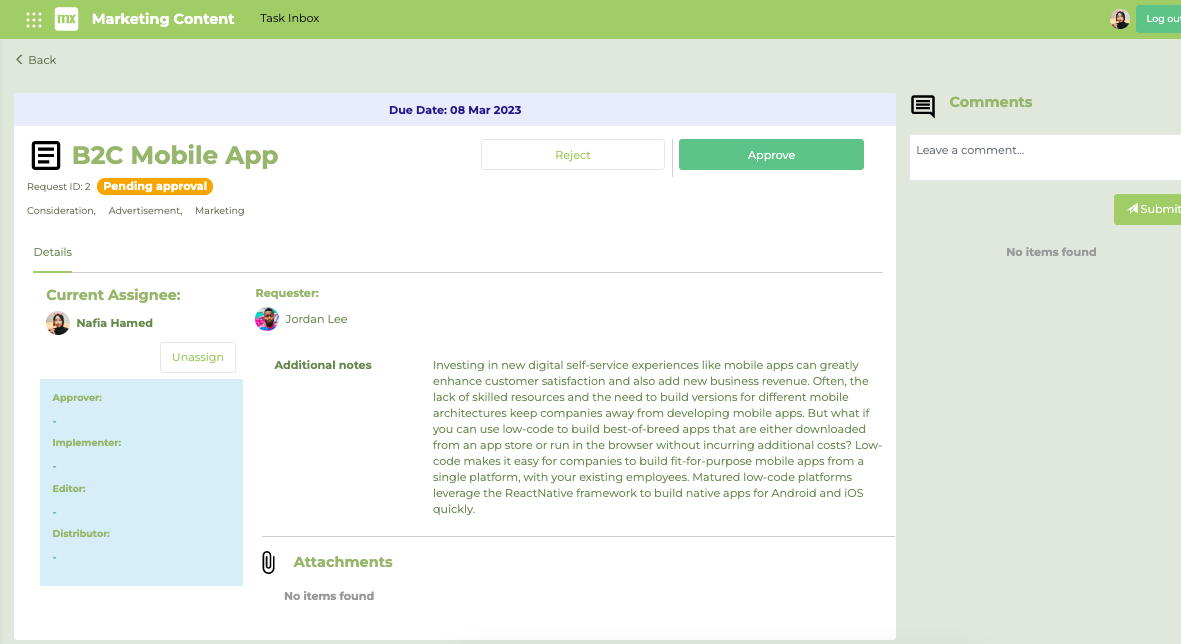Open your profile avatar in the top bar
Viewport: 1181px width, 644px height.
coord(1120,18)
